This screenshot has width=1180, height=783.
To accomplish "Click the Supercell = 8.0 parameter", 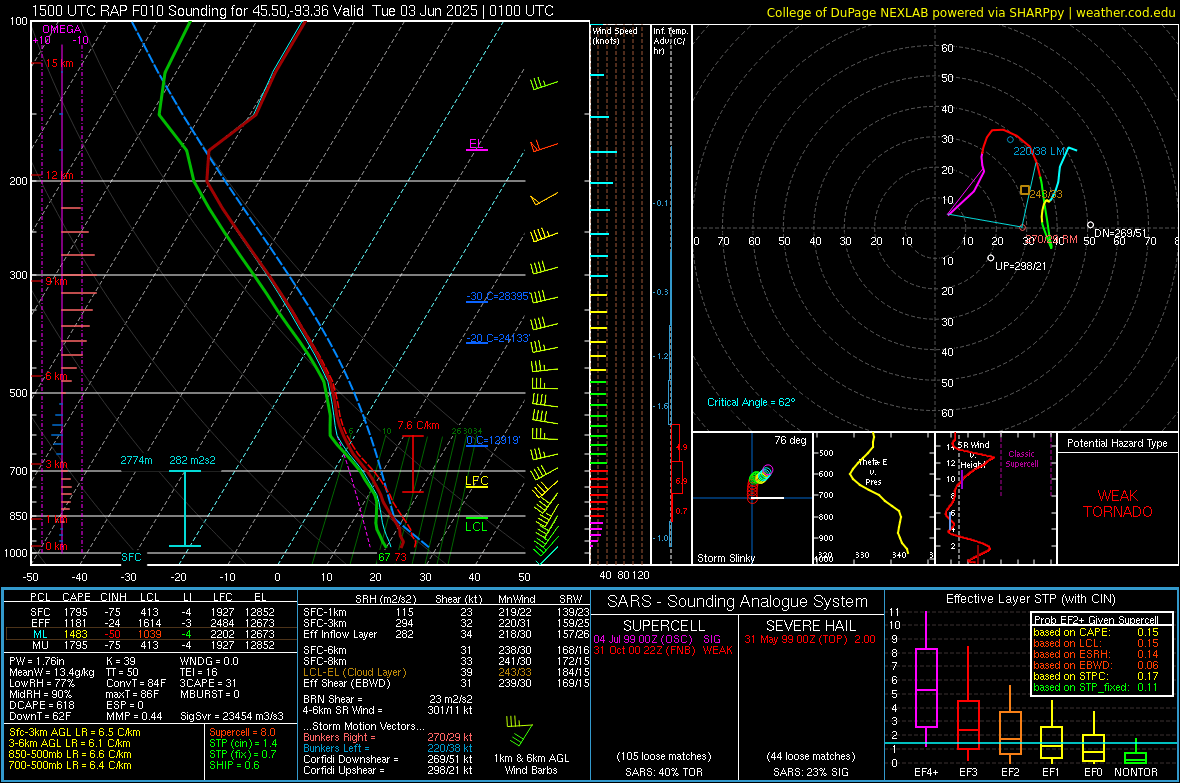I will point(242,732).
